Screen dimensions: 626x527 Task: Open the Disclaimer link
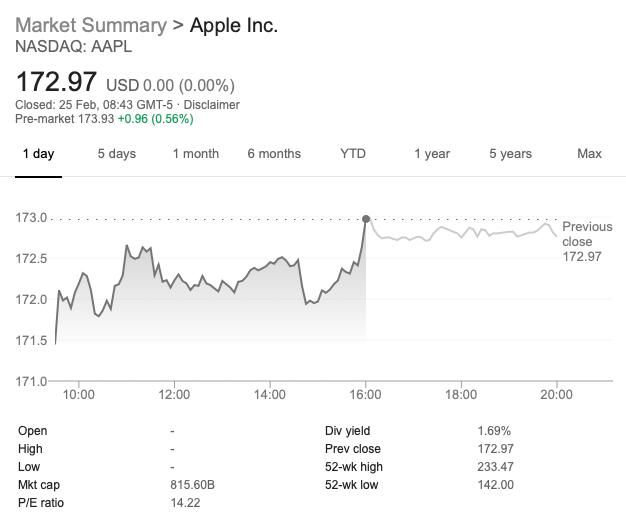point(212,105)
